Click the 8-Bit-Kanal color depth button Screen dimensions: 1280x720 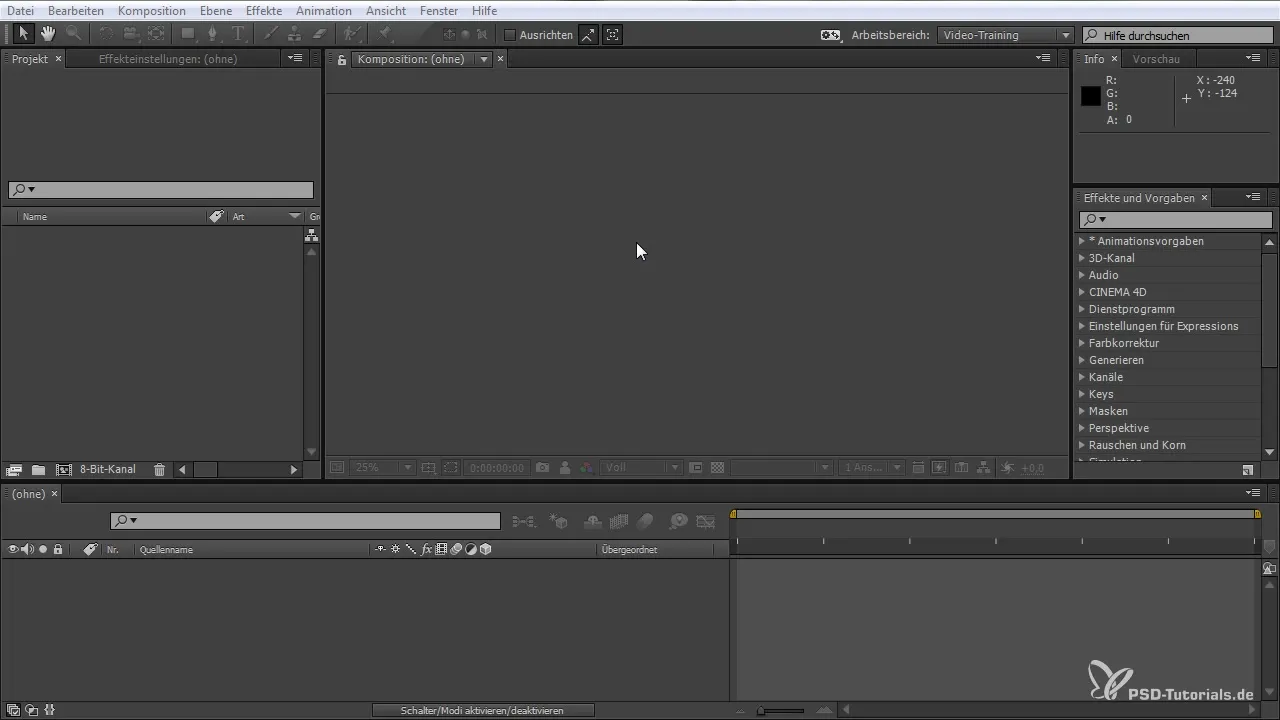[108, 469]
